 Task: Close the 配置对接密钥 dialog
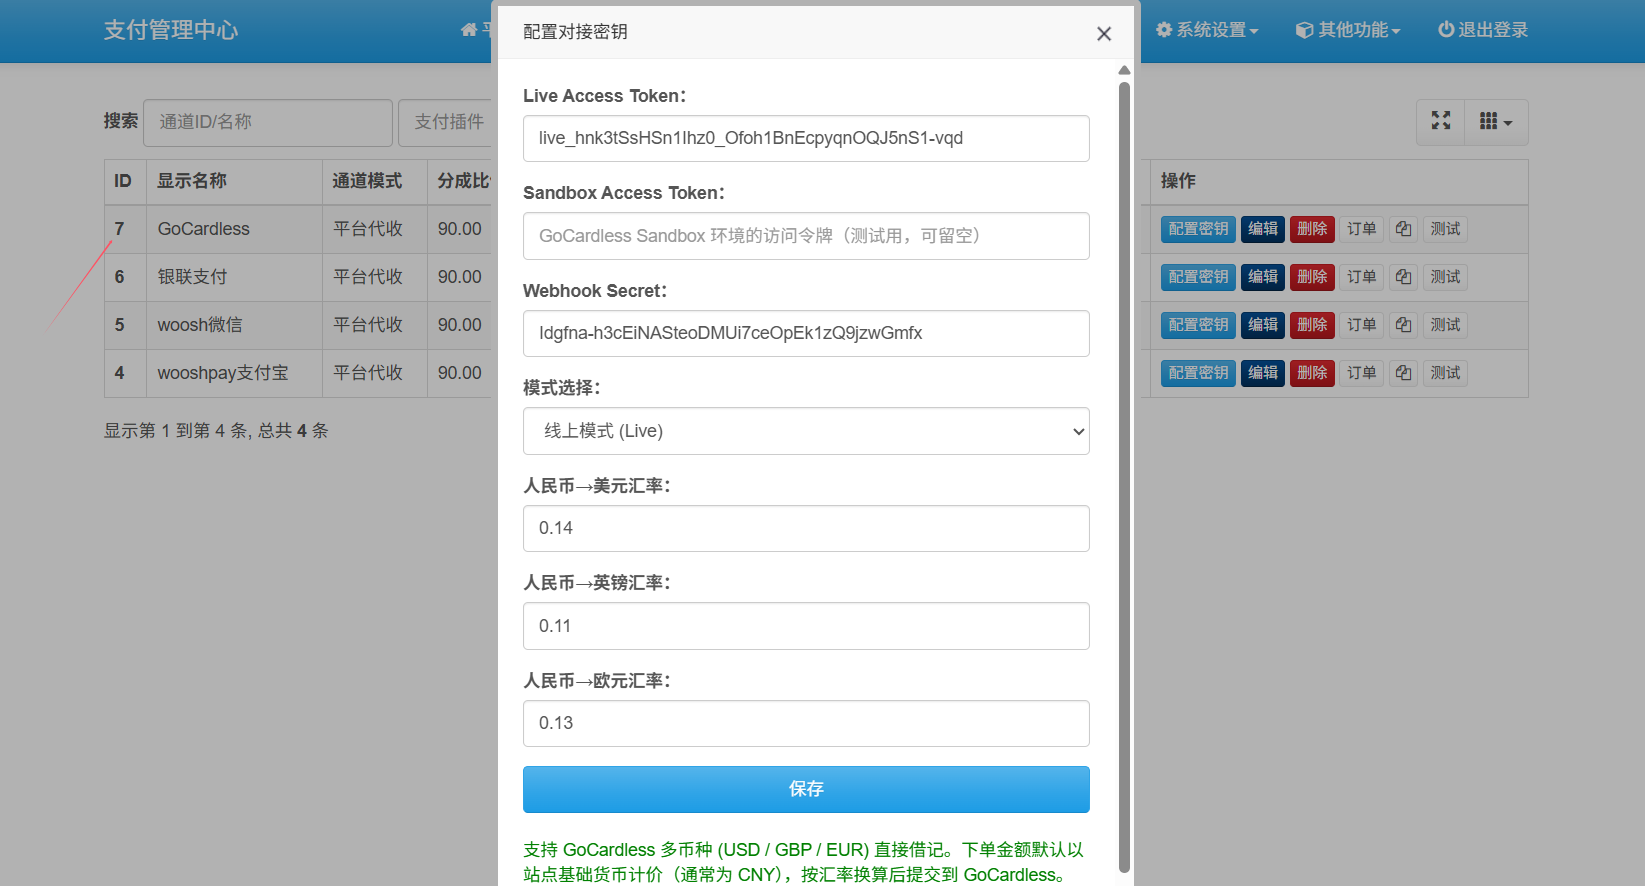(x=1103, y=34)
